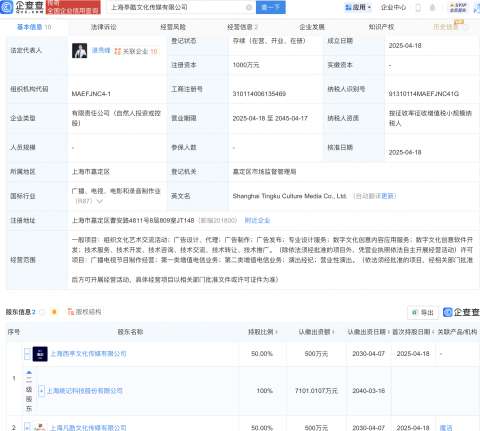Open header notification bell

coord(432,7)
